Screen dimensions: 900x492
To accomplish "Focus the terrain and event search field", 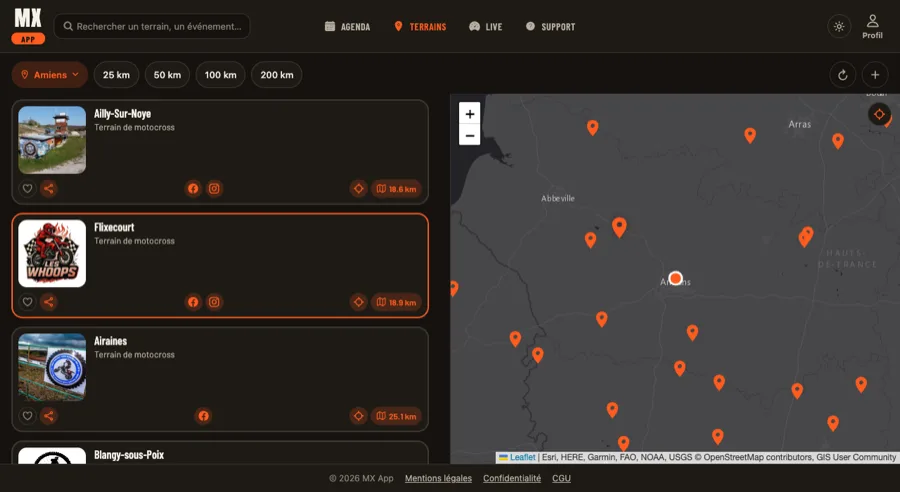I will click(152, 26).
